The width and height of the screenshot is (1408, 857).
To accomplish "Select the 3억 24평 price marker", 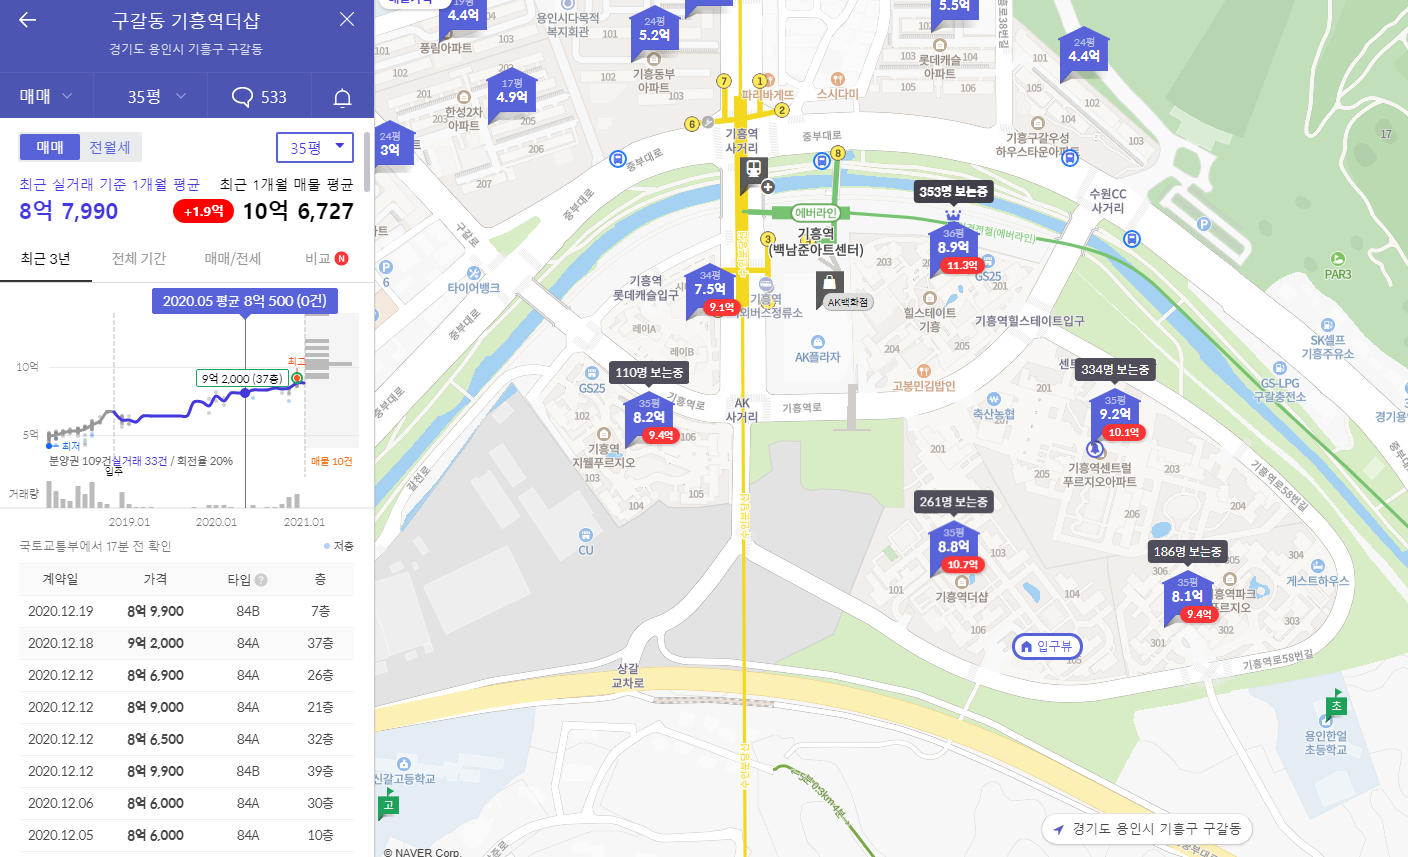I will click(390, 146).
